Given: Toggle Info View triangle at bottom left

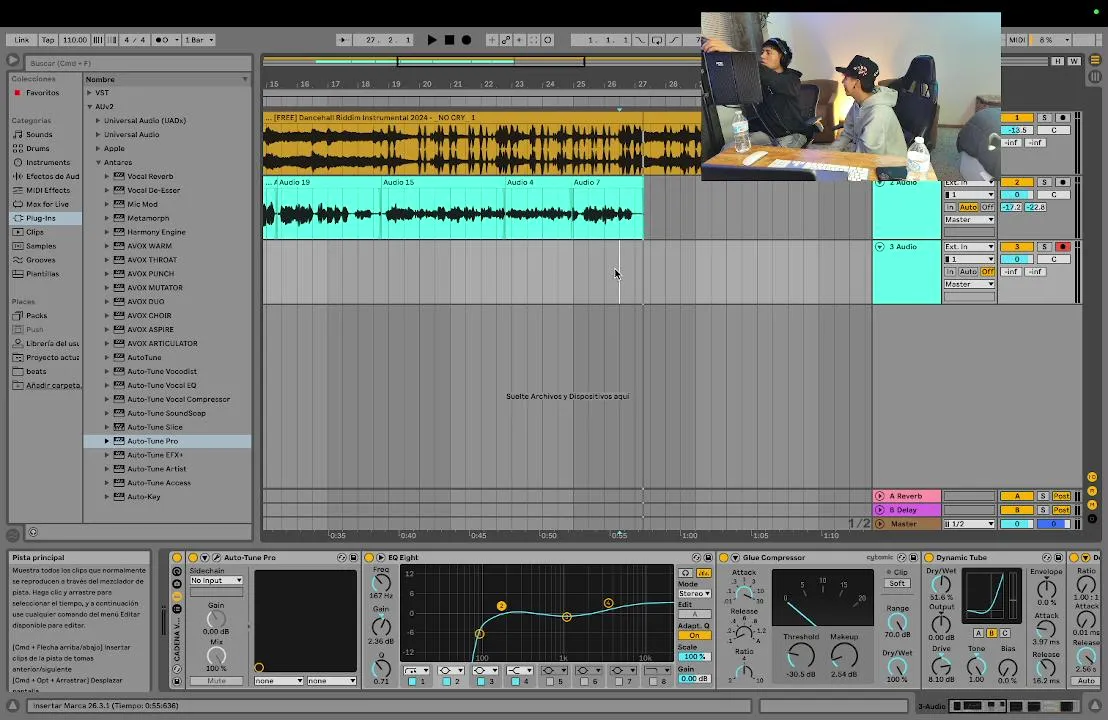Looking at the screenshot, I should (x=13, y=705).
